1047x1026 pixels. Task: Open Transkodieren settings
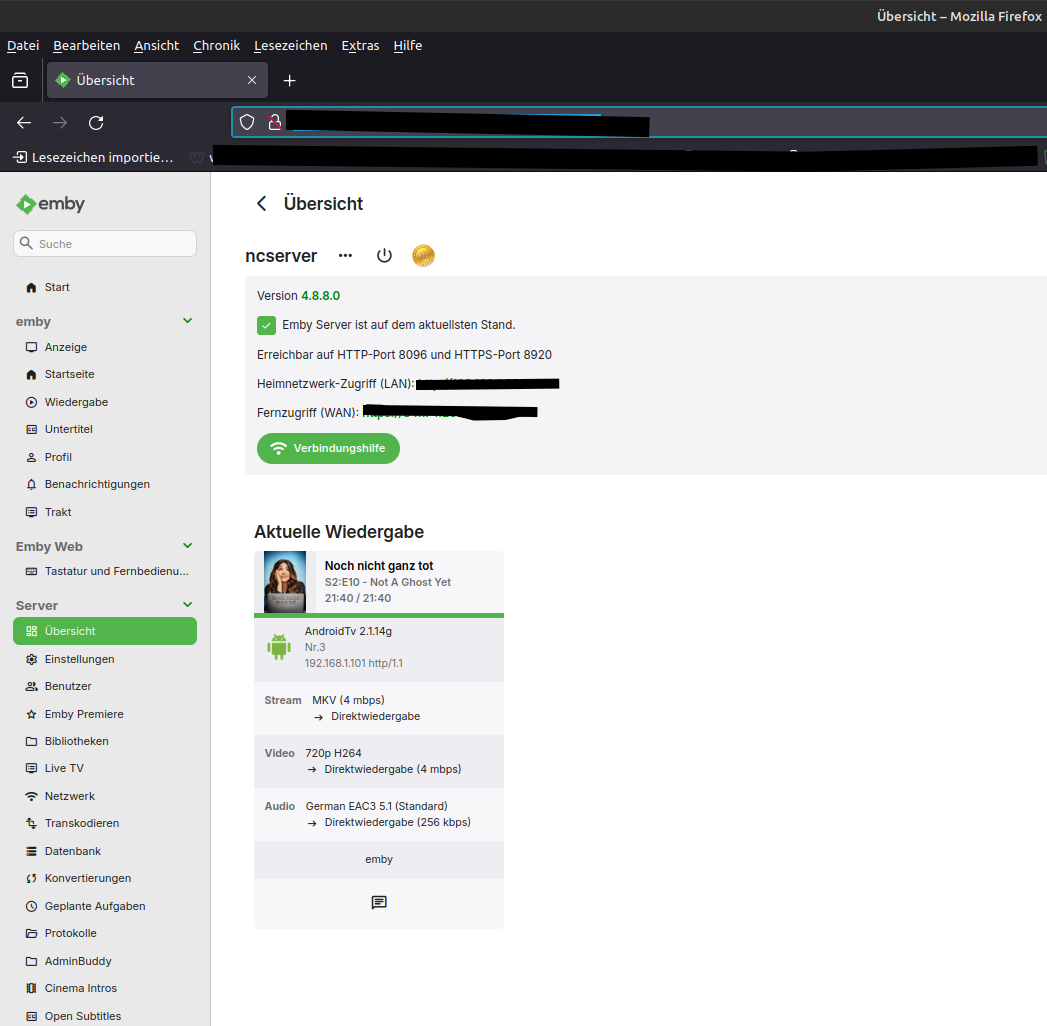point(105,823)
